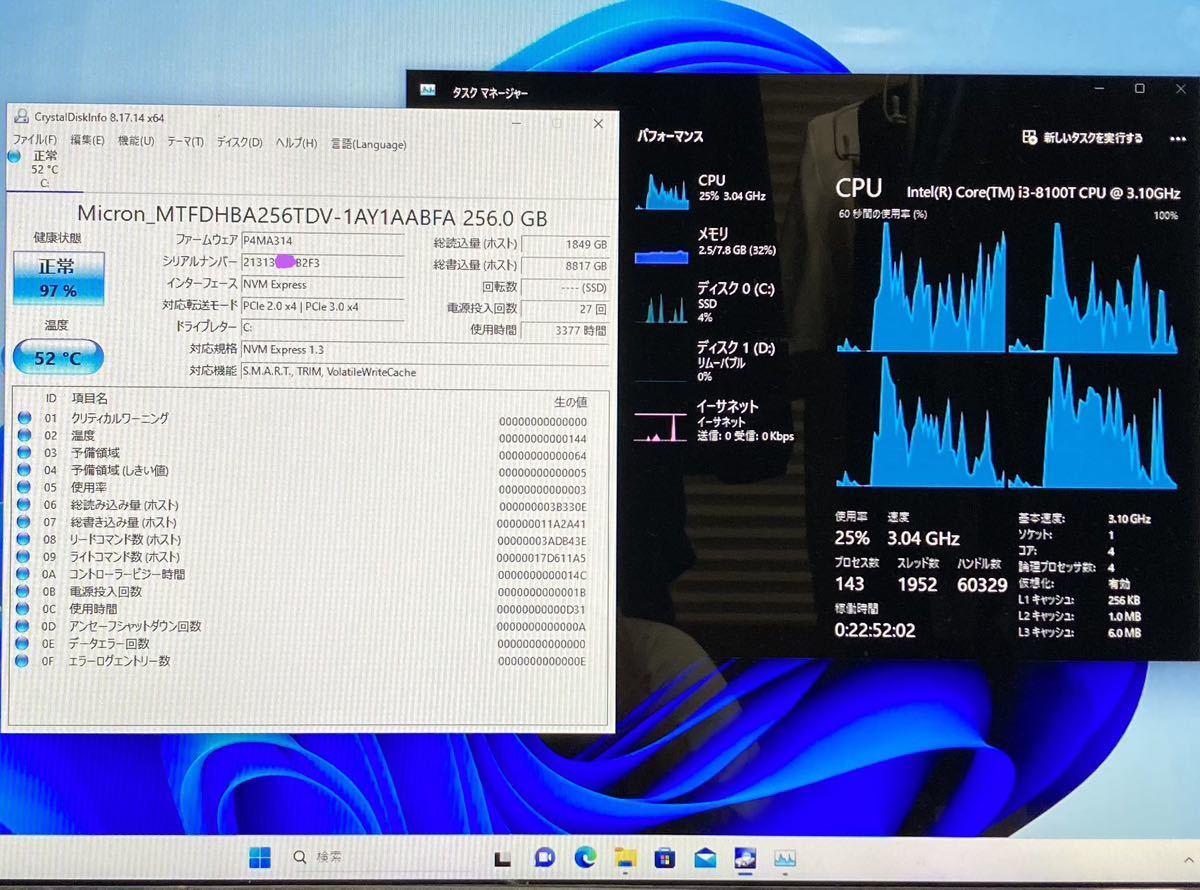Open Microsoft Store from the taskbar
1200x890 pixels.
click(665, 857)
